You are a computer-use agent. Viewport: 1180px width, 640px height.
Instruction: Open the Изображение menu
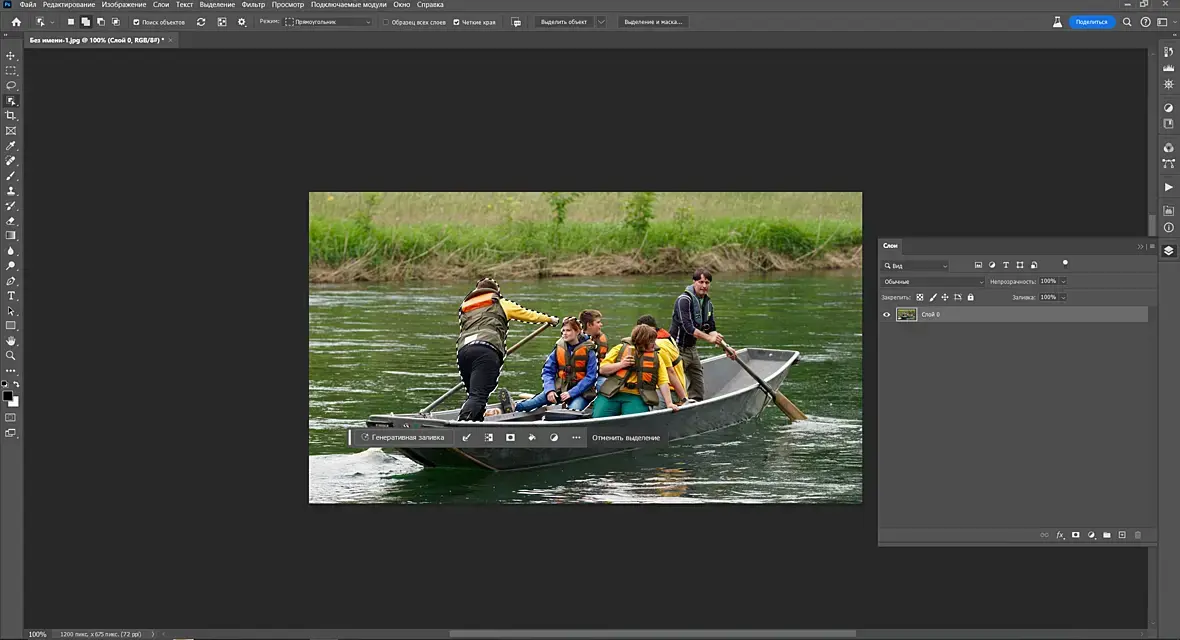coord(124,5)
